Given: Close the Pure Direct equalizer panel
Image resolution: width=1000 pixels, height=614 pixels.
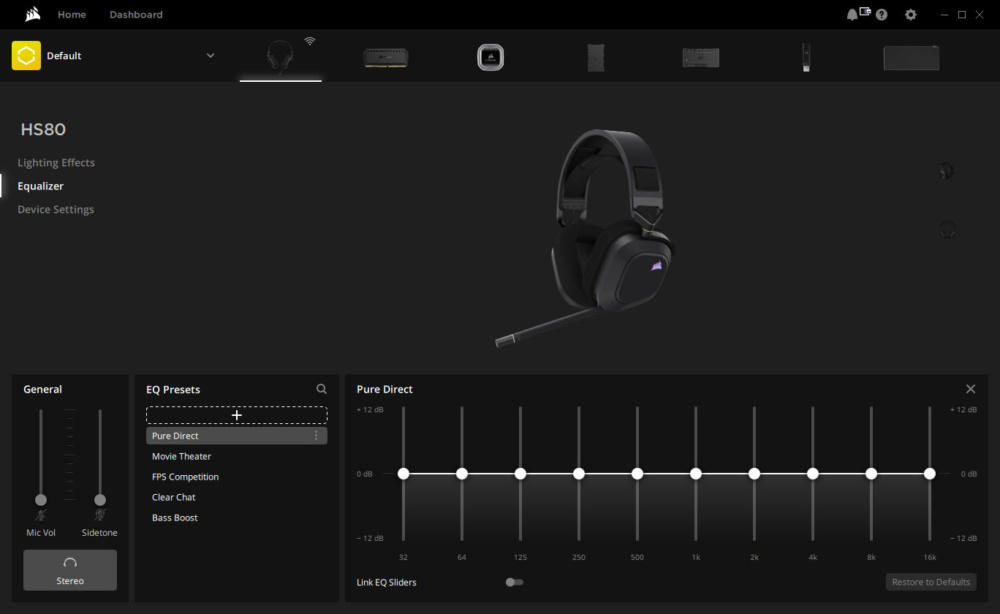Looking at the screenshot, I should pyautogui.click(x=971, y=389).
